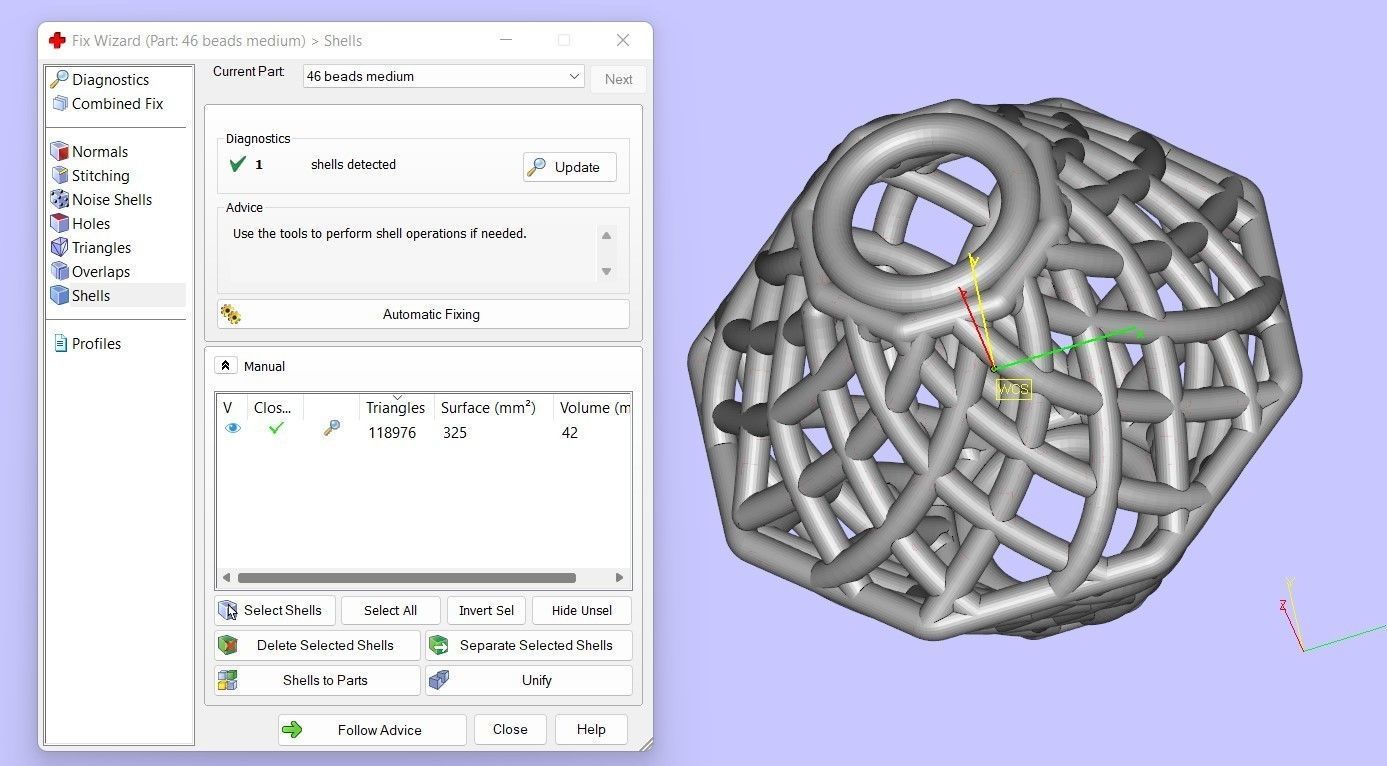The width and height of the screenshot is (1387, 766).
Task: Open Help for Fix Wizard
Action: coord(591,730)
